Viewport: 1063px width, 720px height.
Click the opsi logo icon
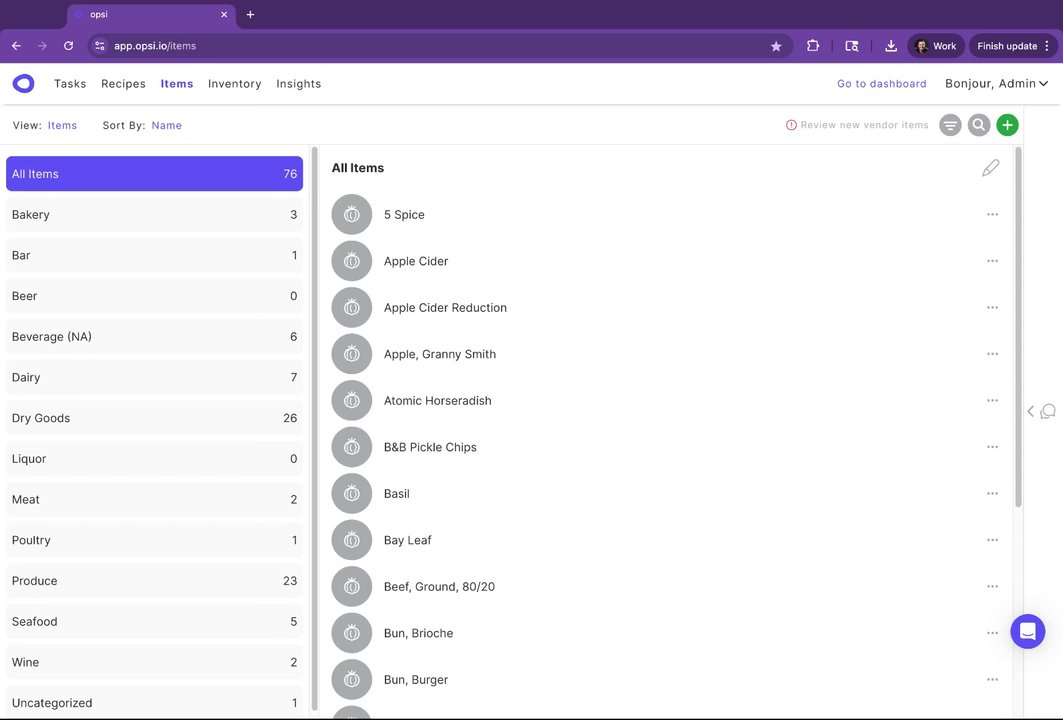(23, 83)
